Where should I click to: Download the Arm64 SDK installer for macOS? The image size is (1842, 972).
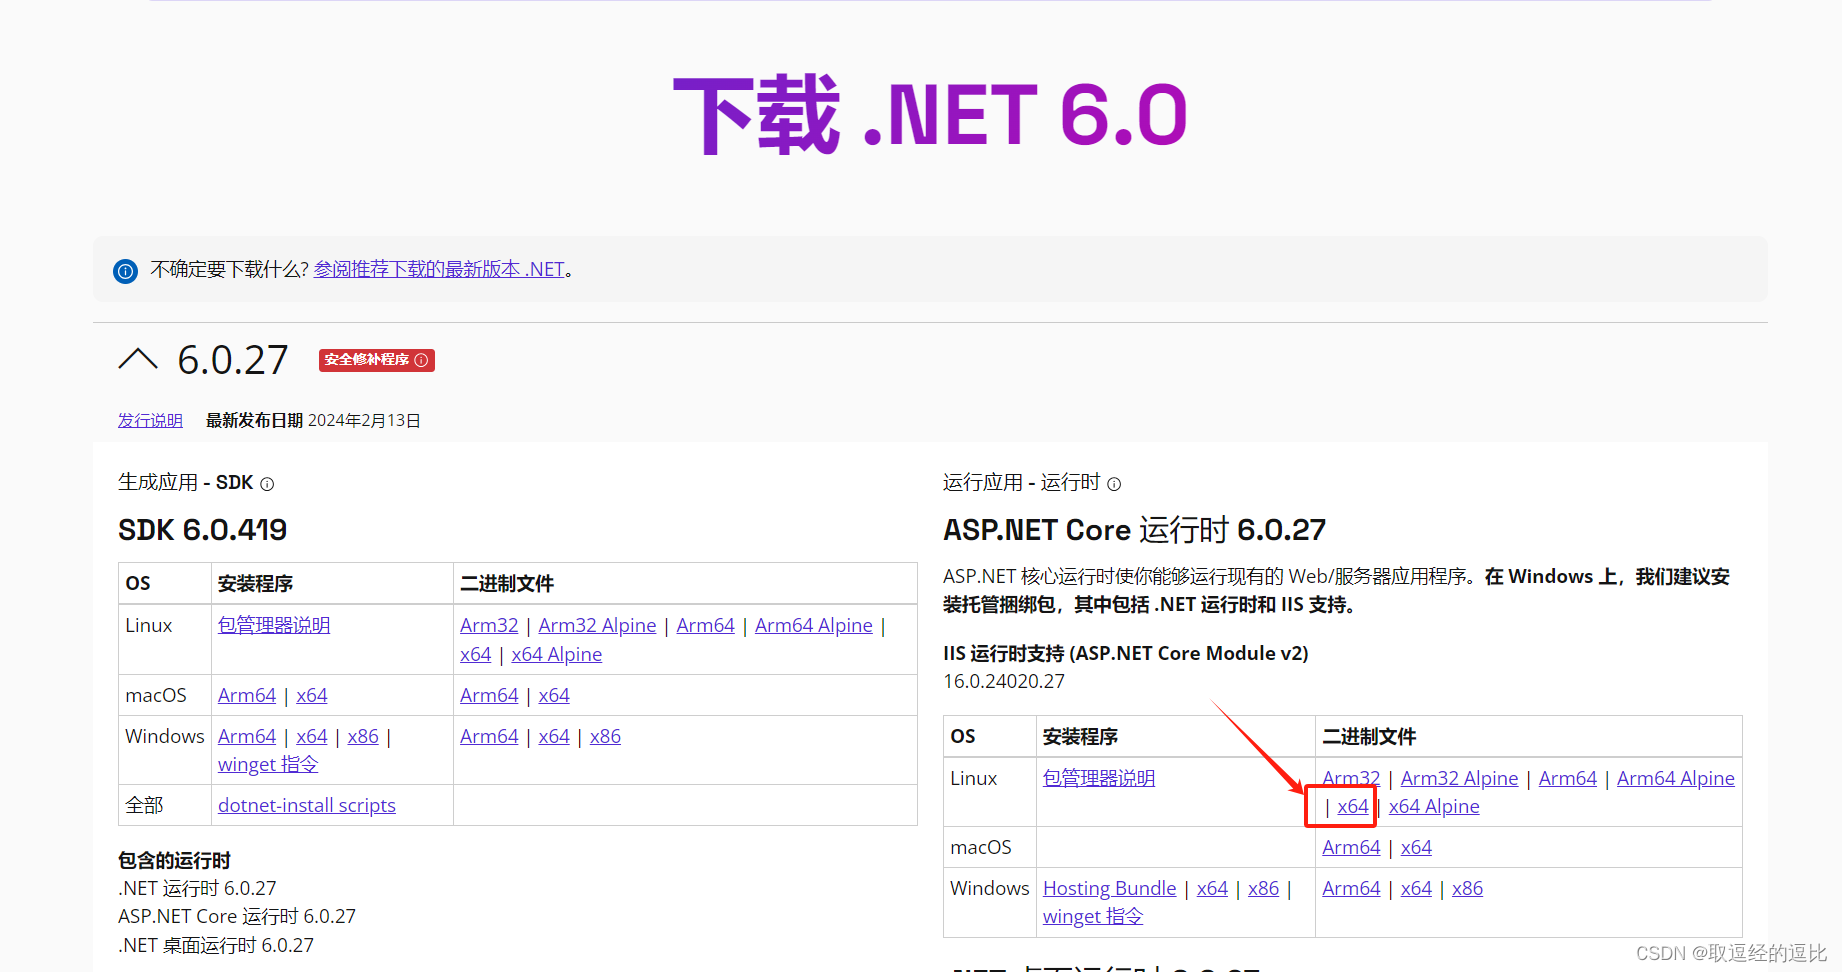(x=246, y=694)
